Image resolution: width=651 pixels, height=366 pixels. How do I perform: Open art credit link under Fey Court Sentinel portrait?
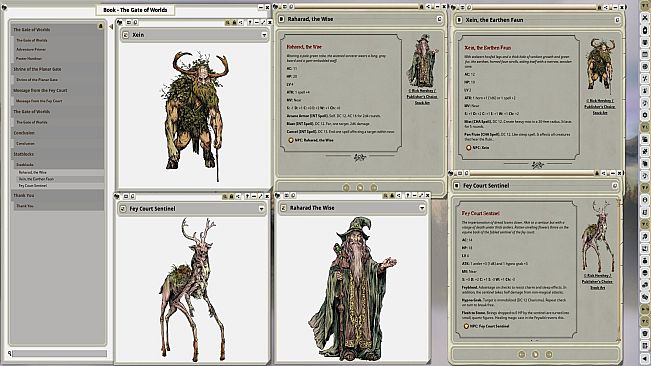pyautogui.click(x=598, y=281)
